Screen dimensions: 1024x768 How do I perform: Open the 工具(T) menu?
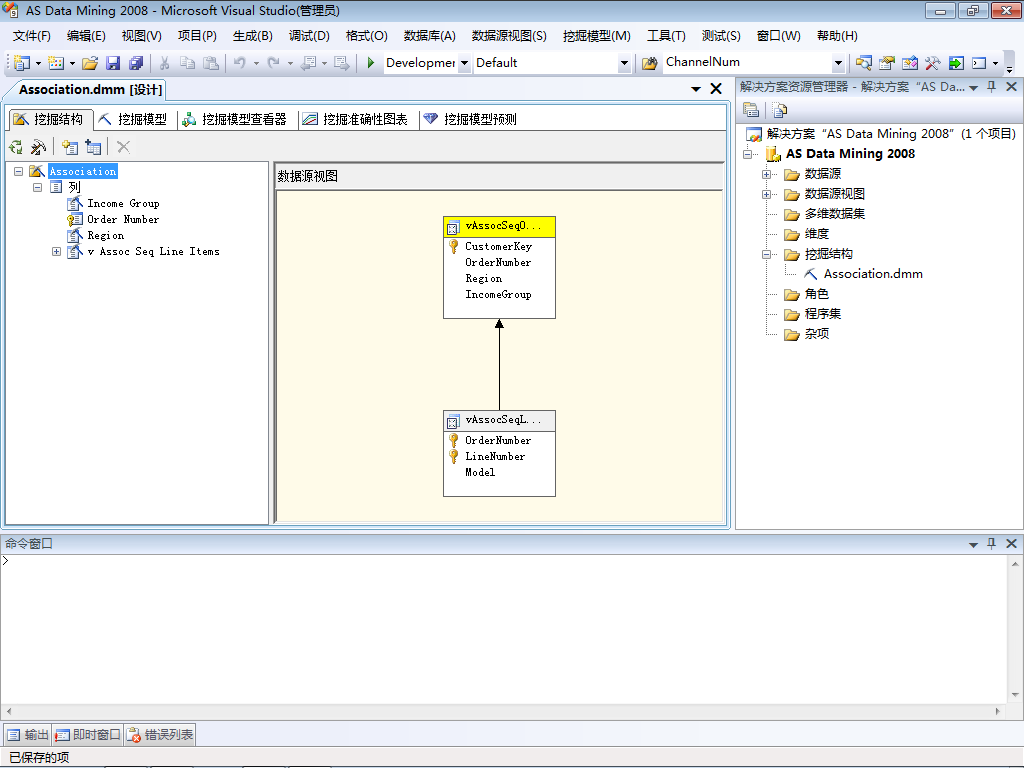(x=666, y=36)
